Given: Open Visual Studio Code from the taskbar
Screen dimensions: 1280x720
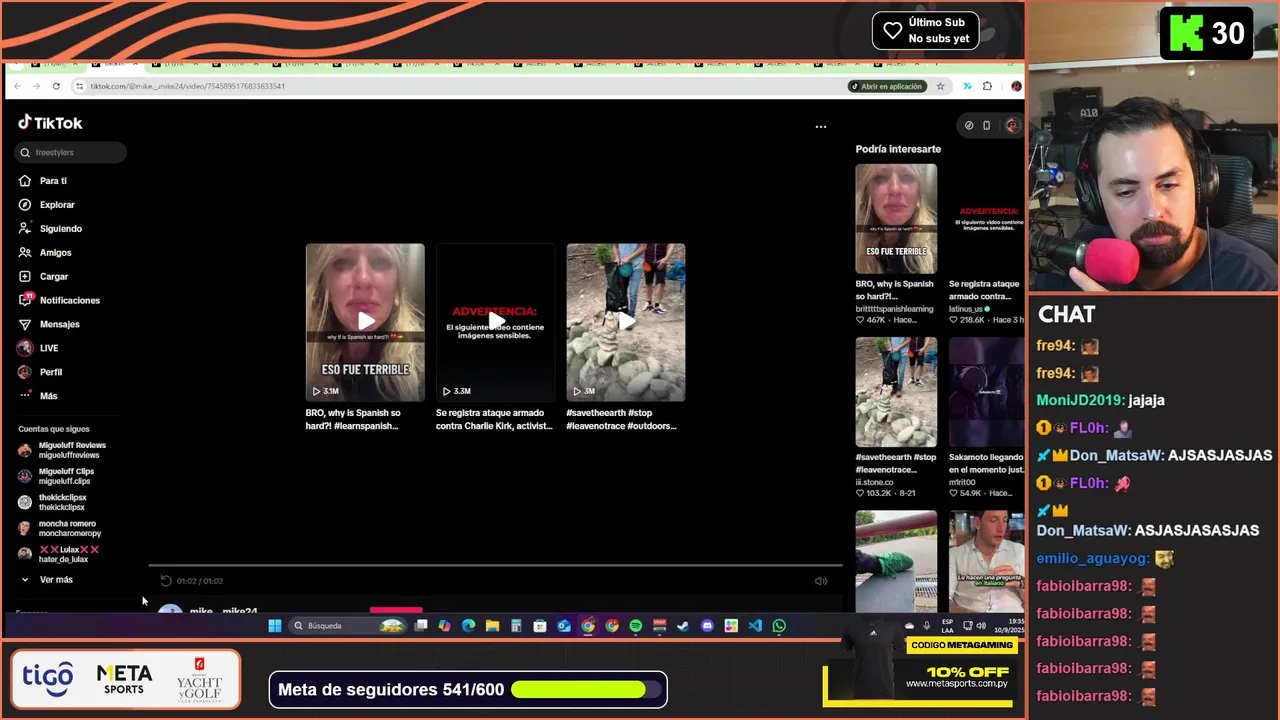Looking at the screenshot, I should (755, 626).
